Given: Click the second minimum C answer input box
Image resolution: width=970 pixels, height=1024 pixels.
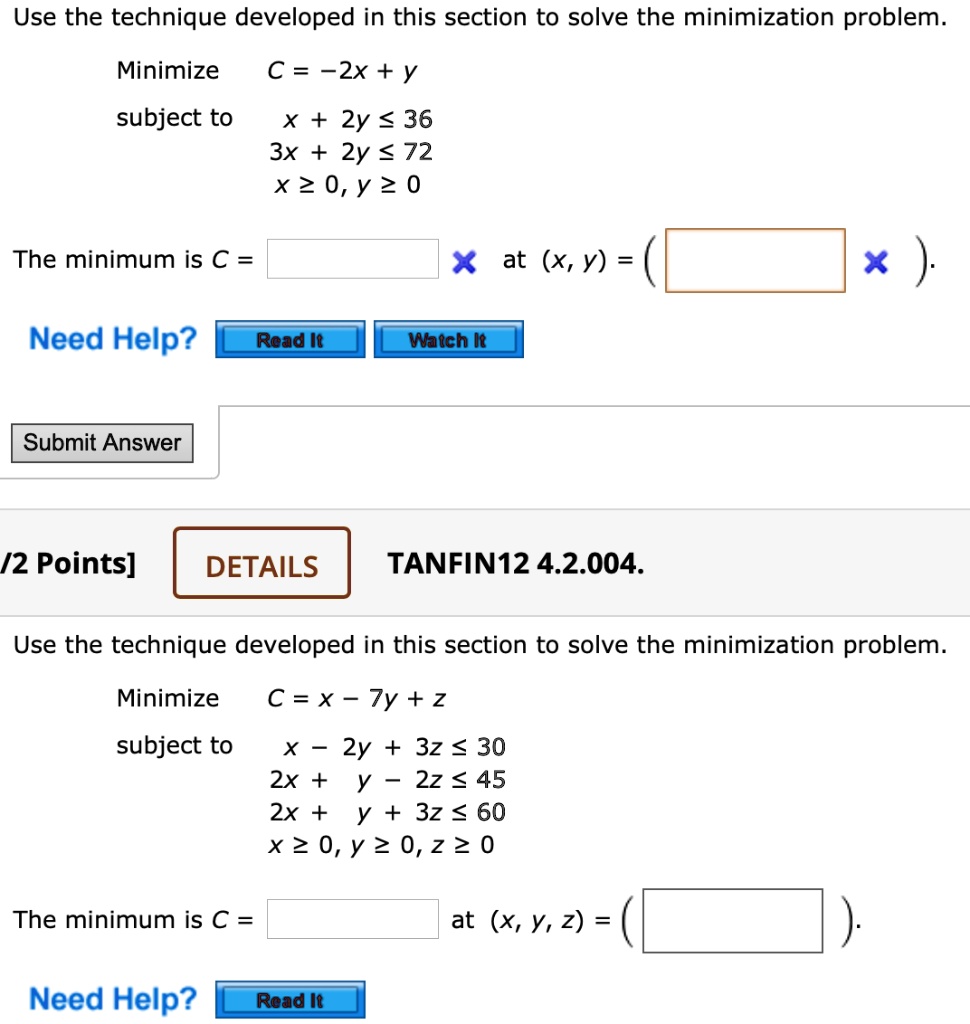Looking at the screenshot, I should [x=353, y=919].
